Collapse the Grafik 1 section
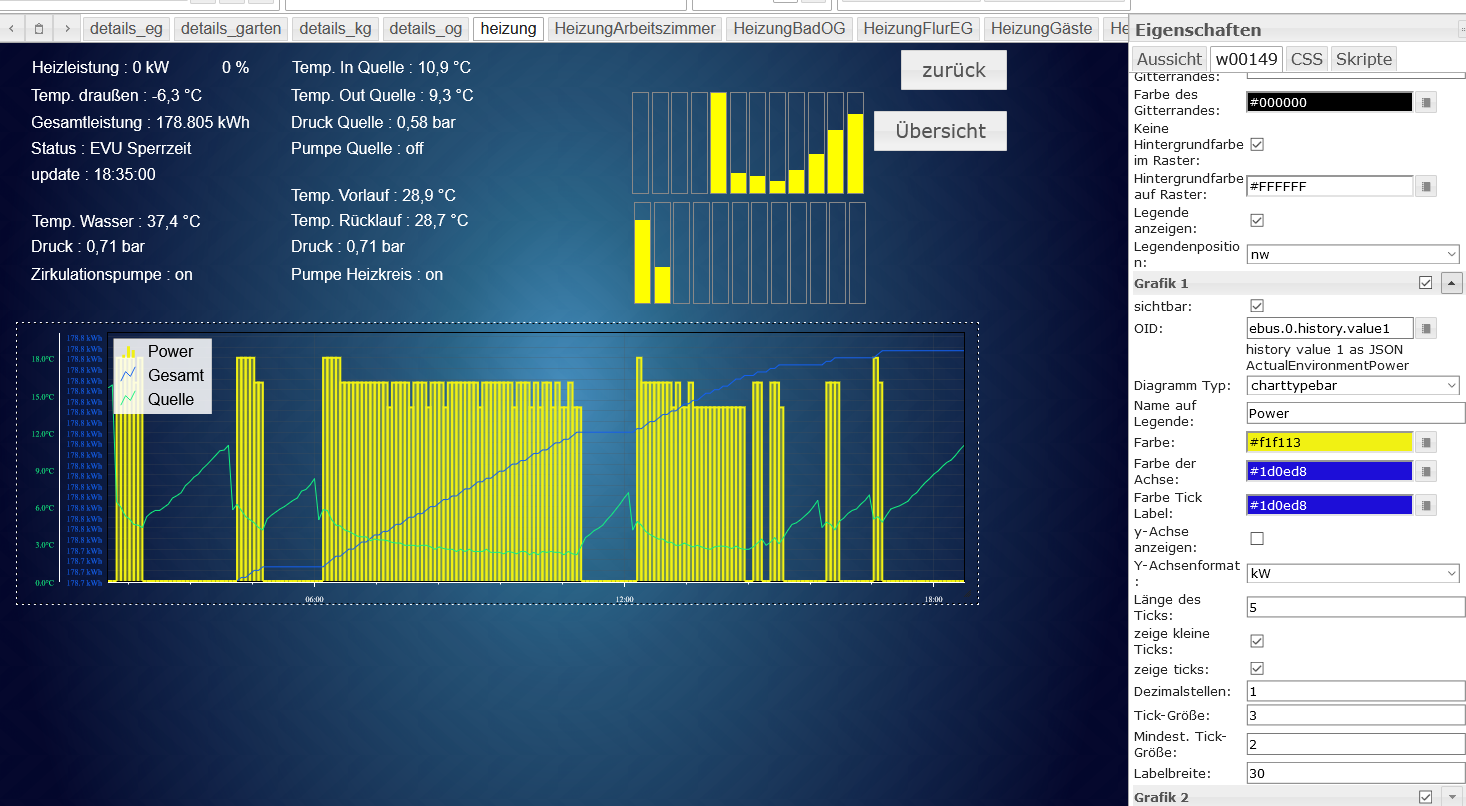 tap(1452, 283)
